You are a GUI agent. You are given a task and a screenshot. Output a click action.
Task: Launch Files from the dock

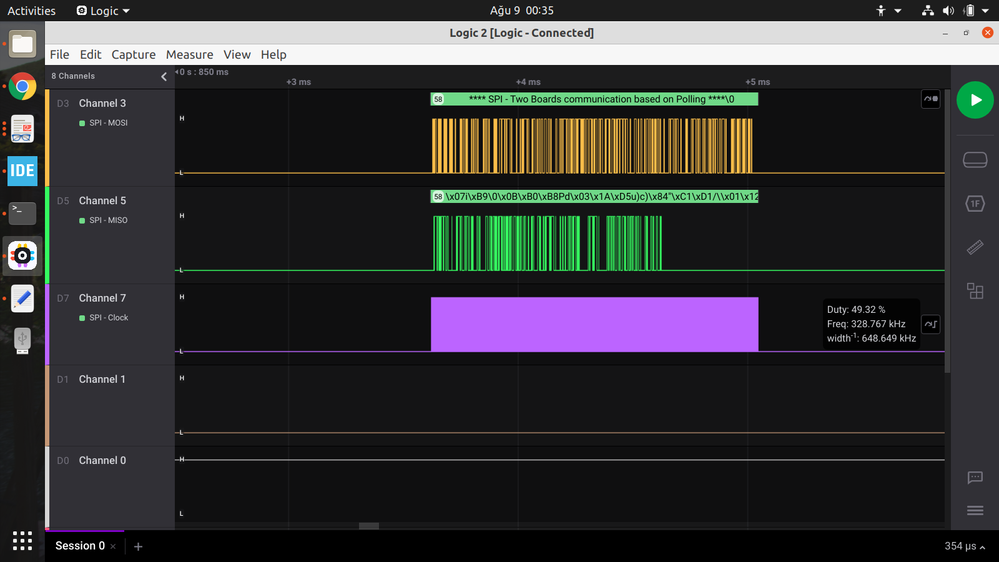22,44
